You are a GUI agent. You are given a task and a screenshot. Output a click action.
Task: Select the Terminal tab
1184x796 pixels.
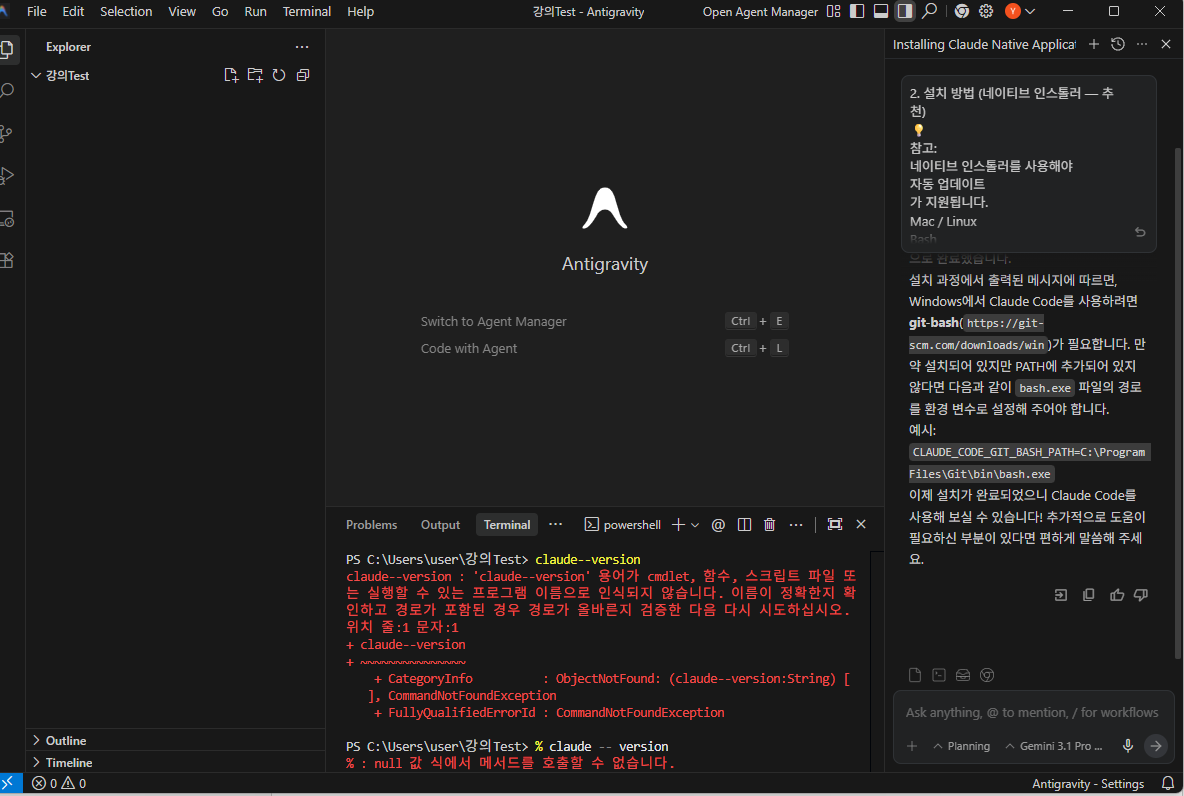tap(507, 525)
